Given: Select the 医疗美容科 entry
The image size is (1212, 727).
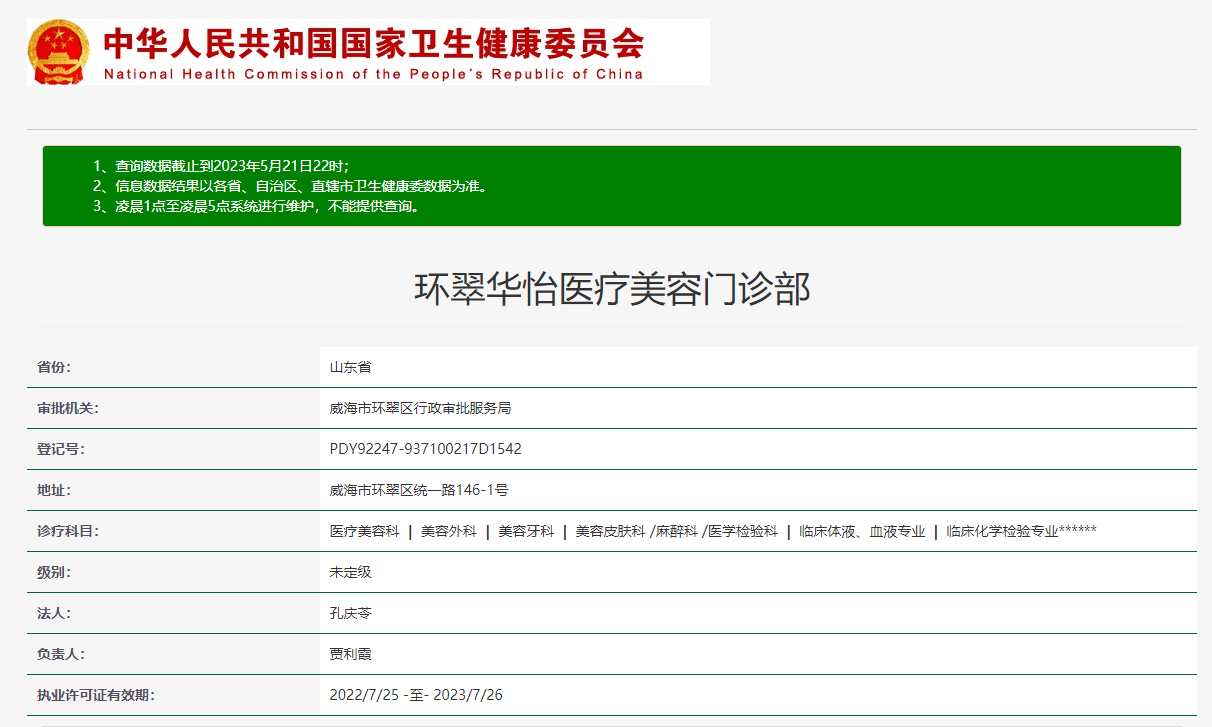Looking at the screenshot, I should coord(364,531).
